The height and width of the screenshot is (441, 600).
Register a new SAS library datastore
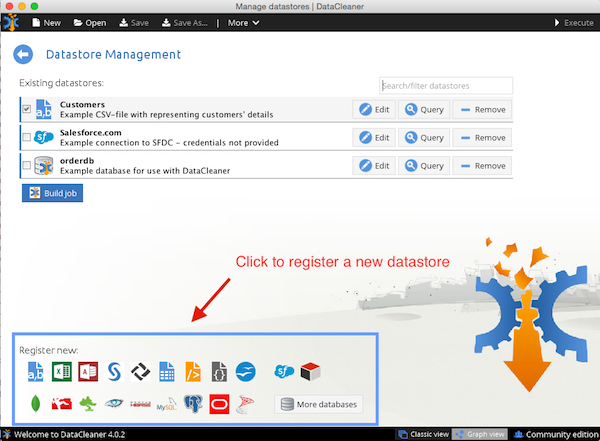click(114, 372)
